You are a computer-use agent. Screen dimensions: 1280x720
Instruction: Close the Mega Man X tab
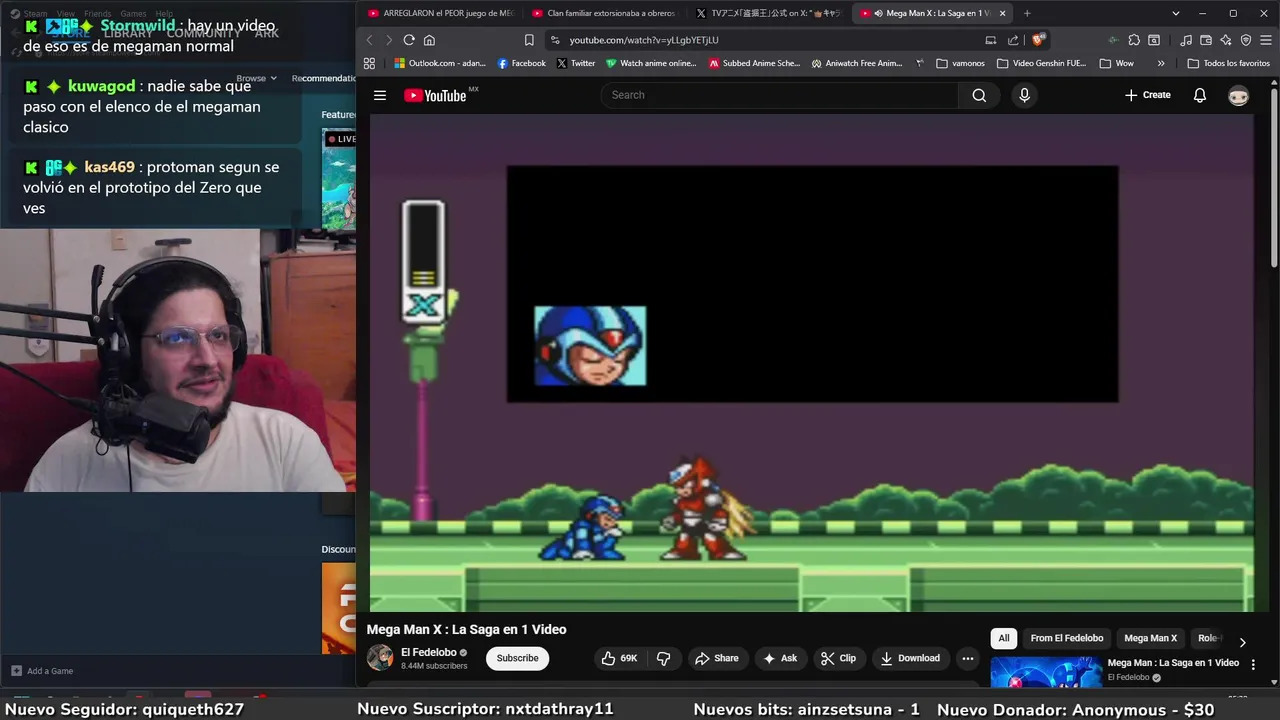1002,13
